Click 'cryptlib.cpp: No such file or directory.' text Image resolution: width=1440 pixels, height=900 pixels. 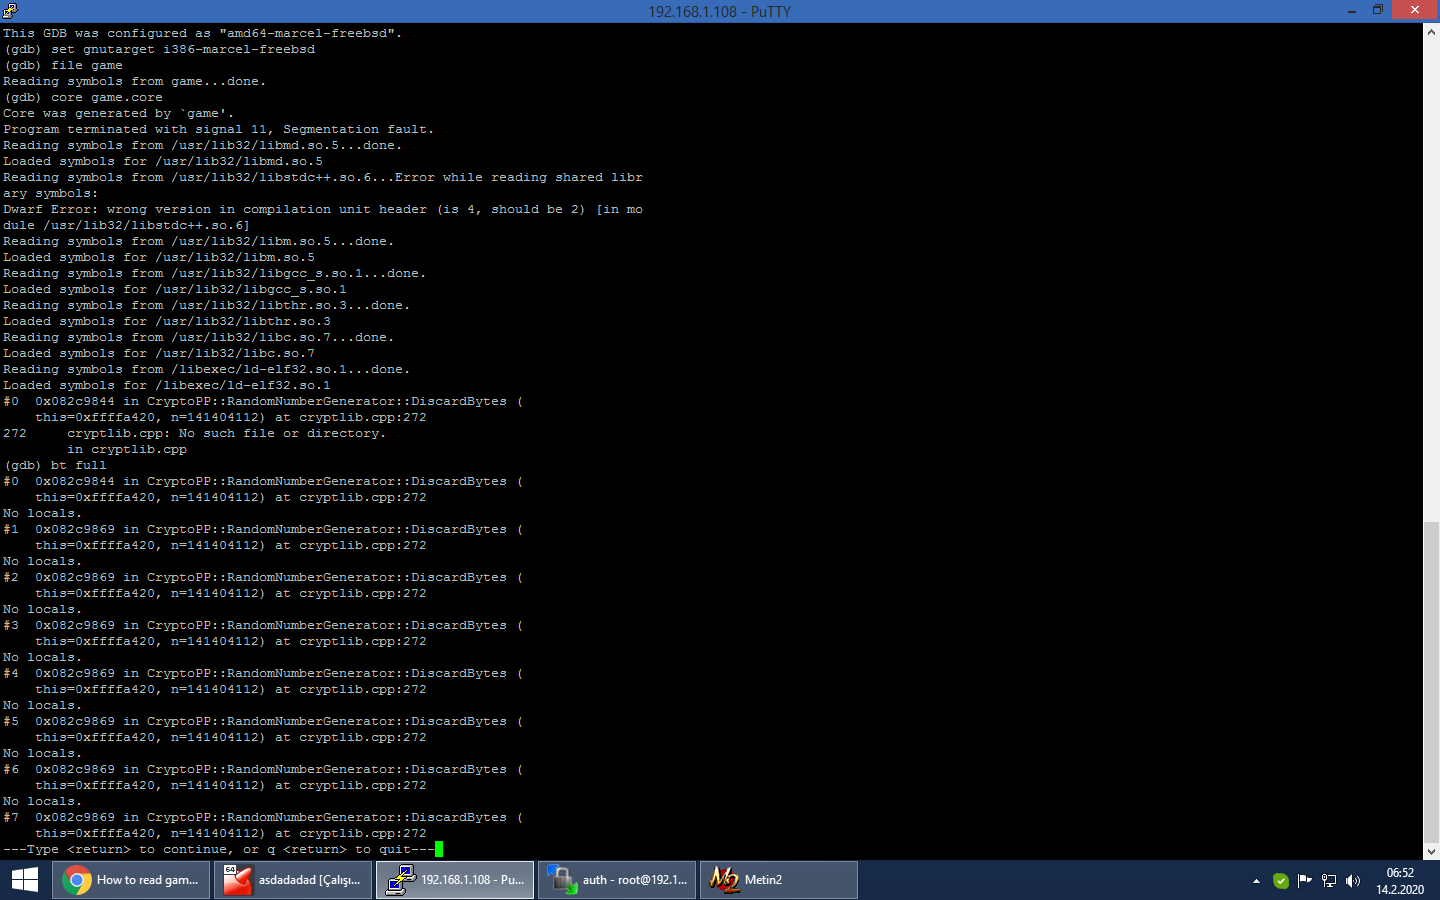tap(226, 433)
